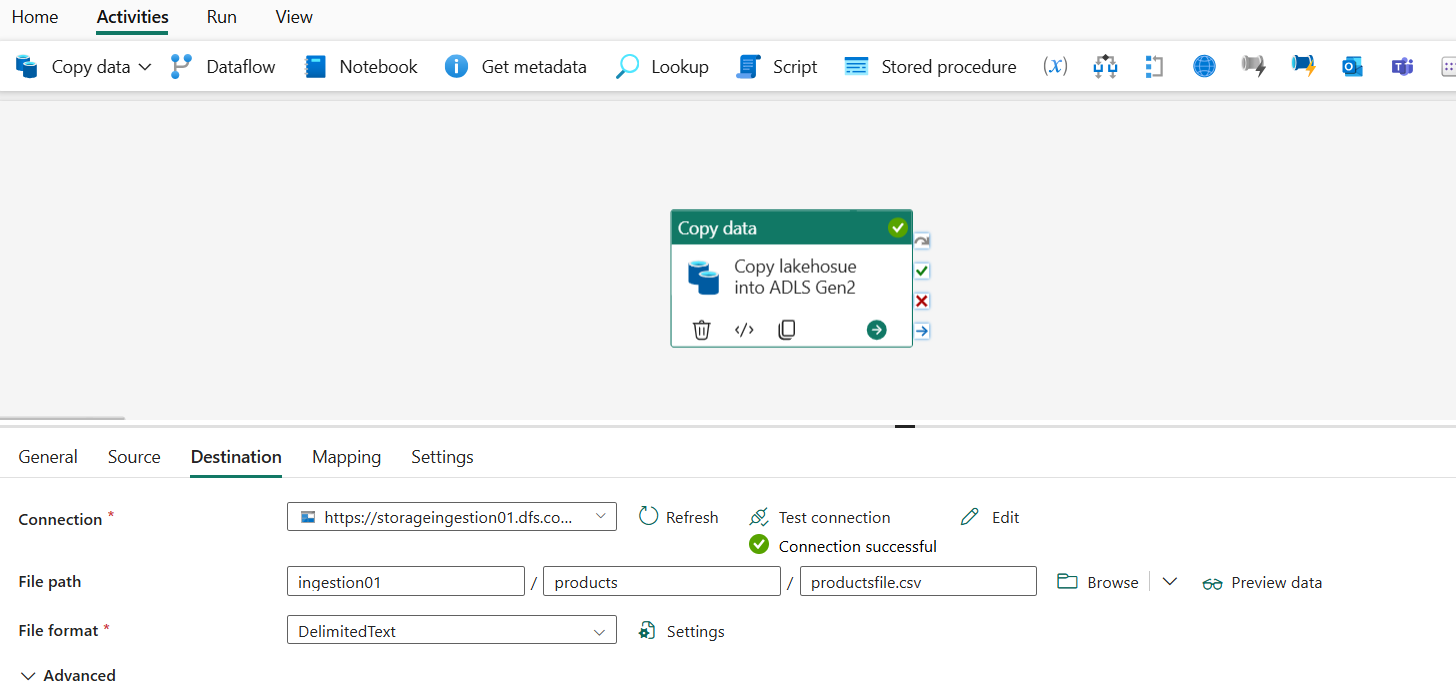The height and width of the screenshot is (691, 1456).
Task: Duplicate the Copy data activity
Action: point(787,329)
